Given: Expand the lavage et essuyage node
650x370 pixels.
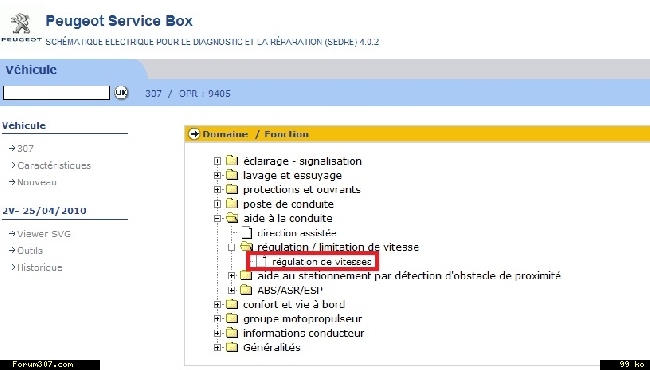Looking at the screenshot, I should click(217, 175).
